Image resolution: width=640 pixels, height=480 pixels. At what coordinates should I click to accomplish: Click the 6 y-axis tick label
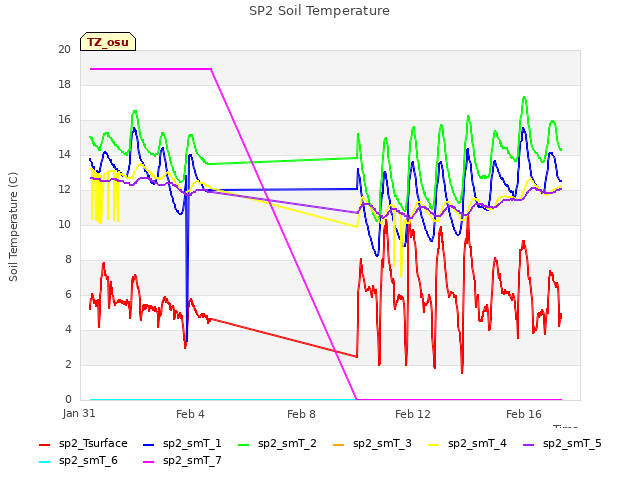point(68,294)
